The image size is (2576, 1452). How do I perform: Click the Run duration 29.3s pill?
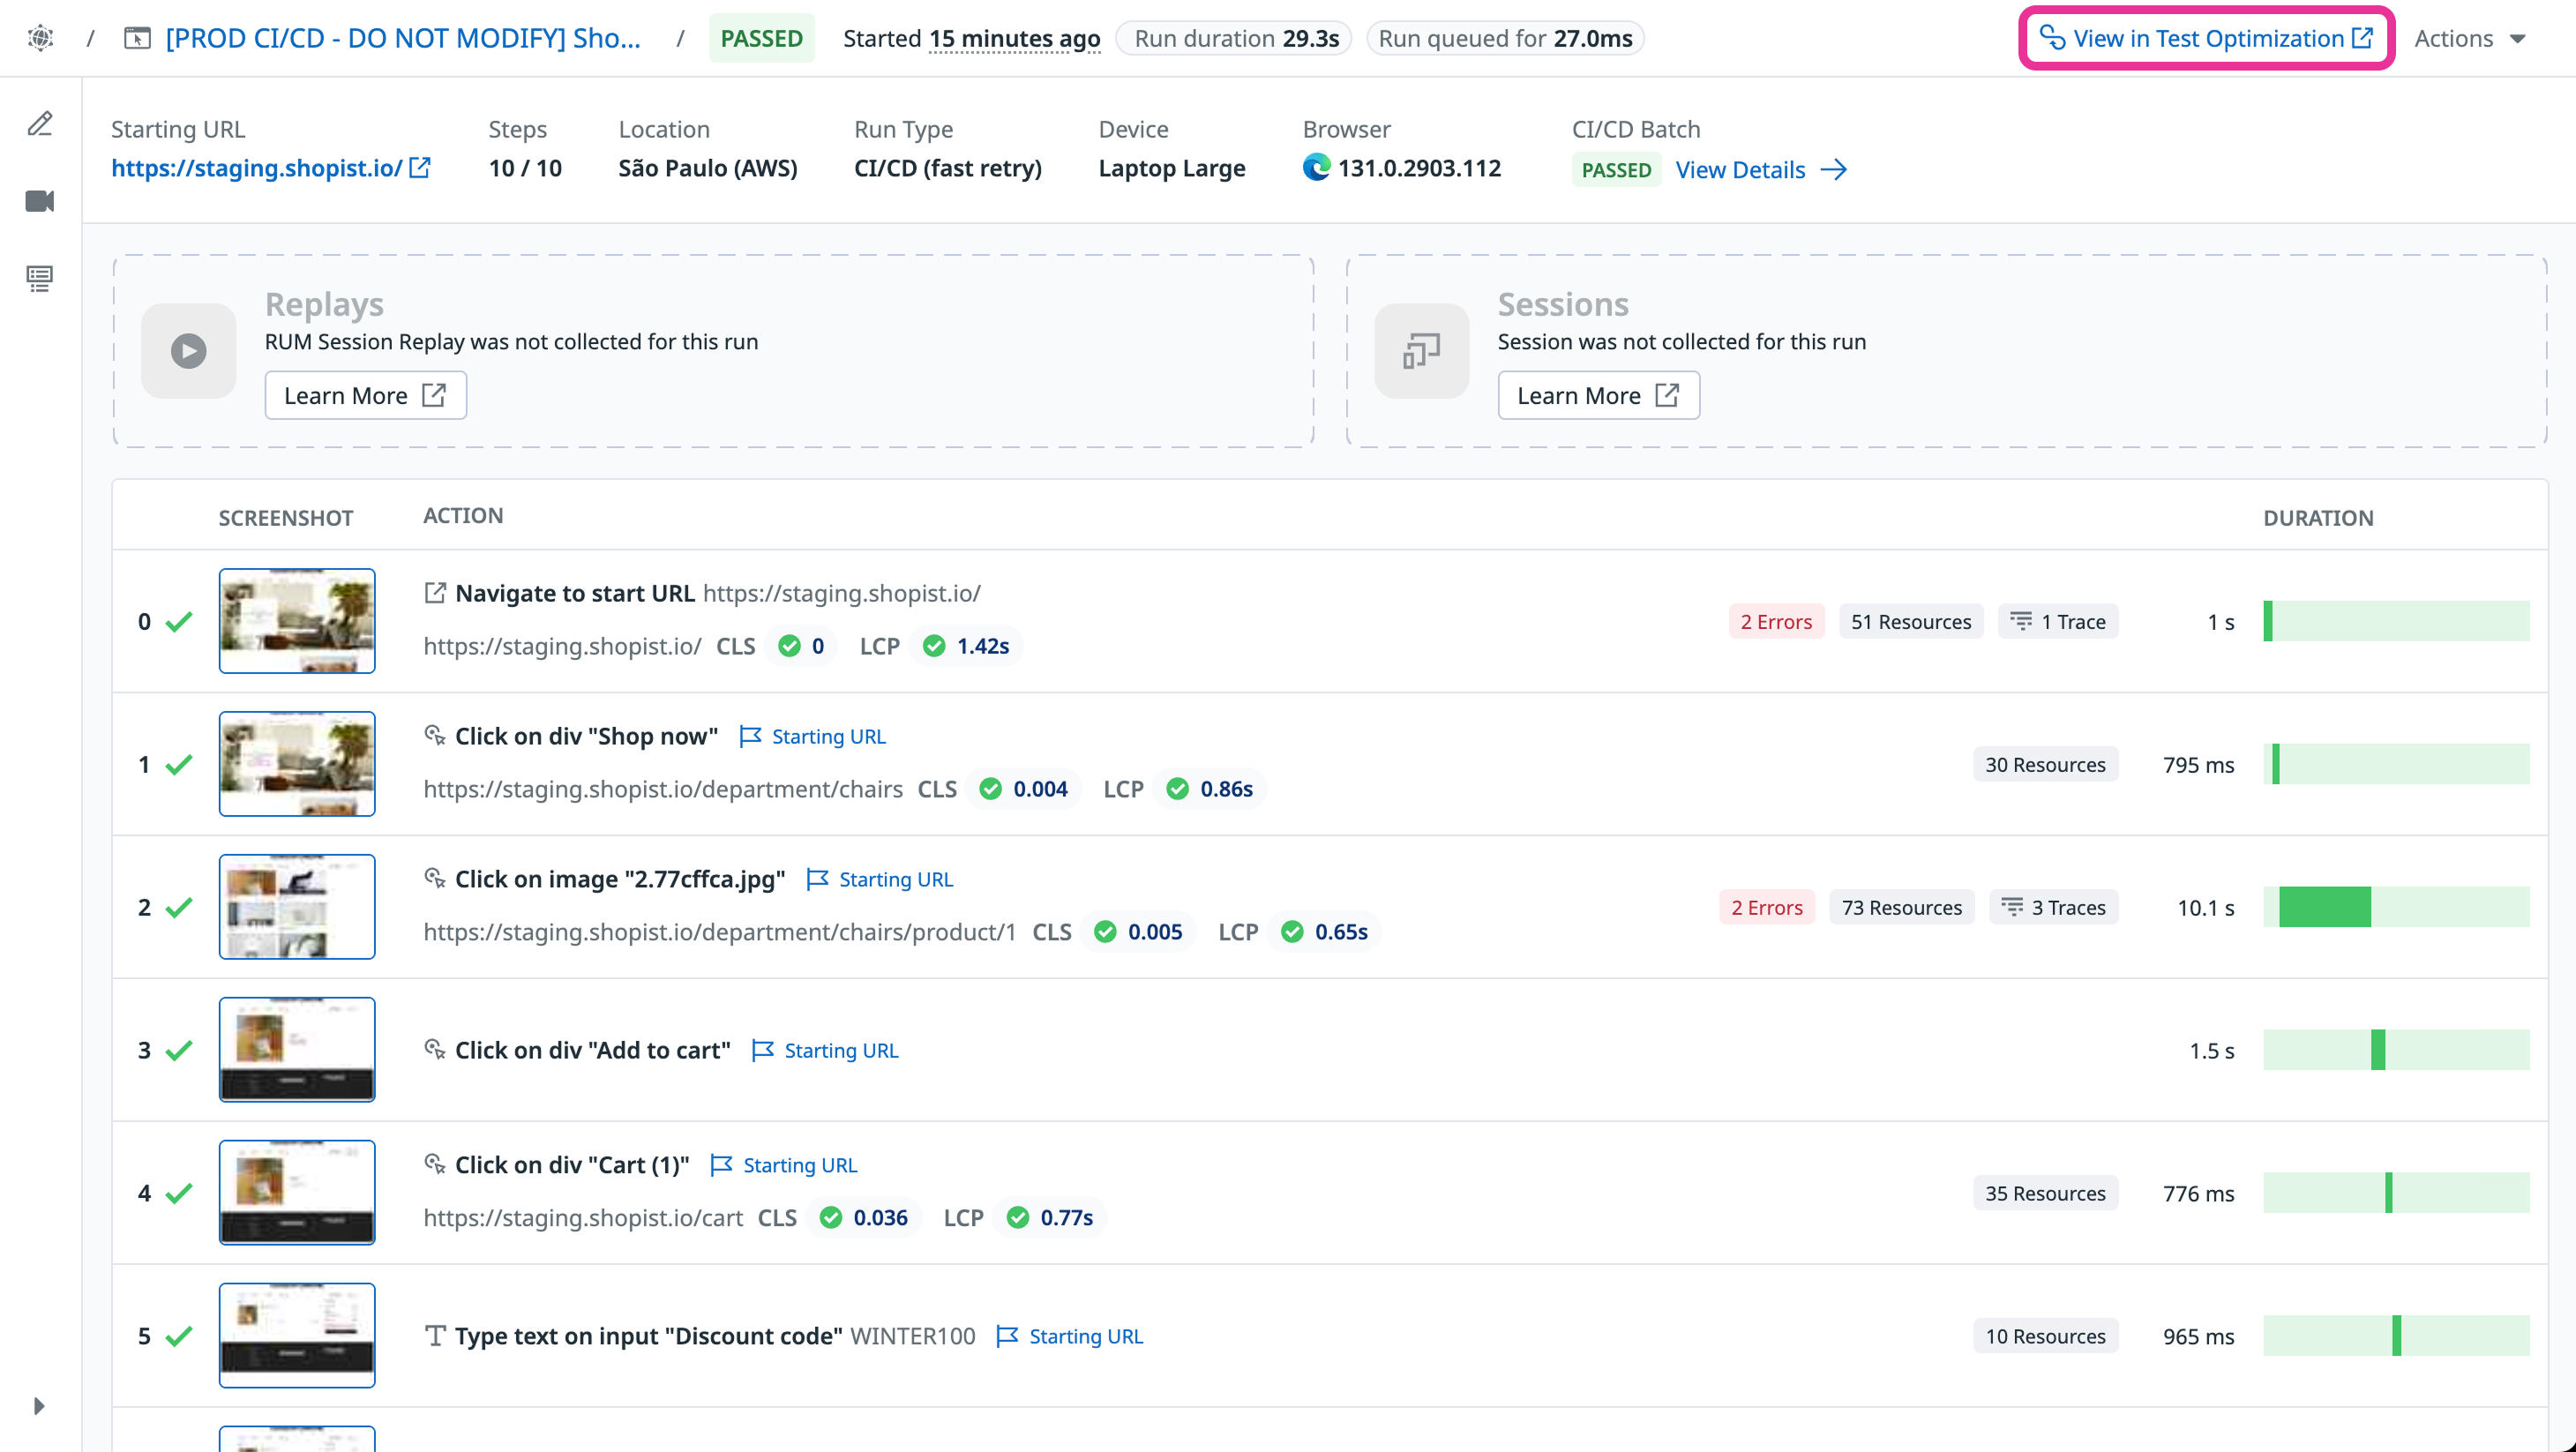[x=1234, y=38]
